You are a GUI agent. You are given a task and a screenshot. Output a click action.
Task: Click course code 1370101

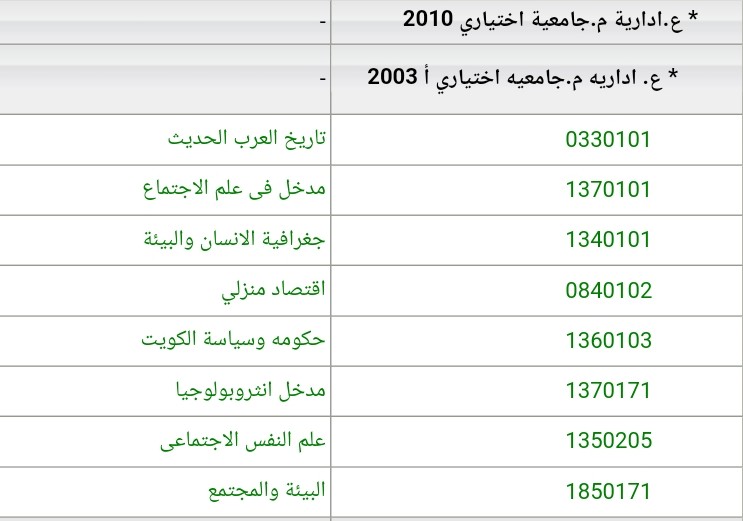point(608,190)
